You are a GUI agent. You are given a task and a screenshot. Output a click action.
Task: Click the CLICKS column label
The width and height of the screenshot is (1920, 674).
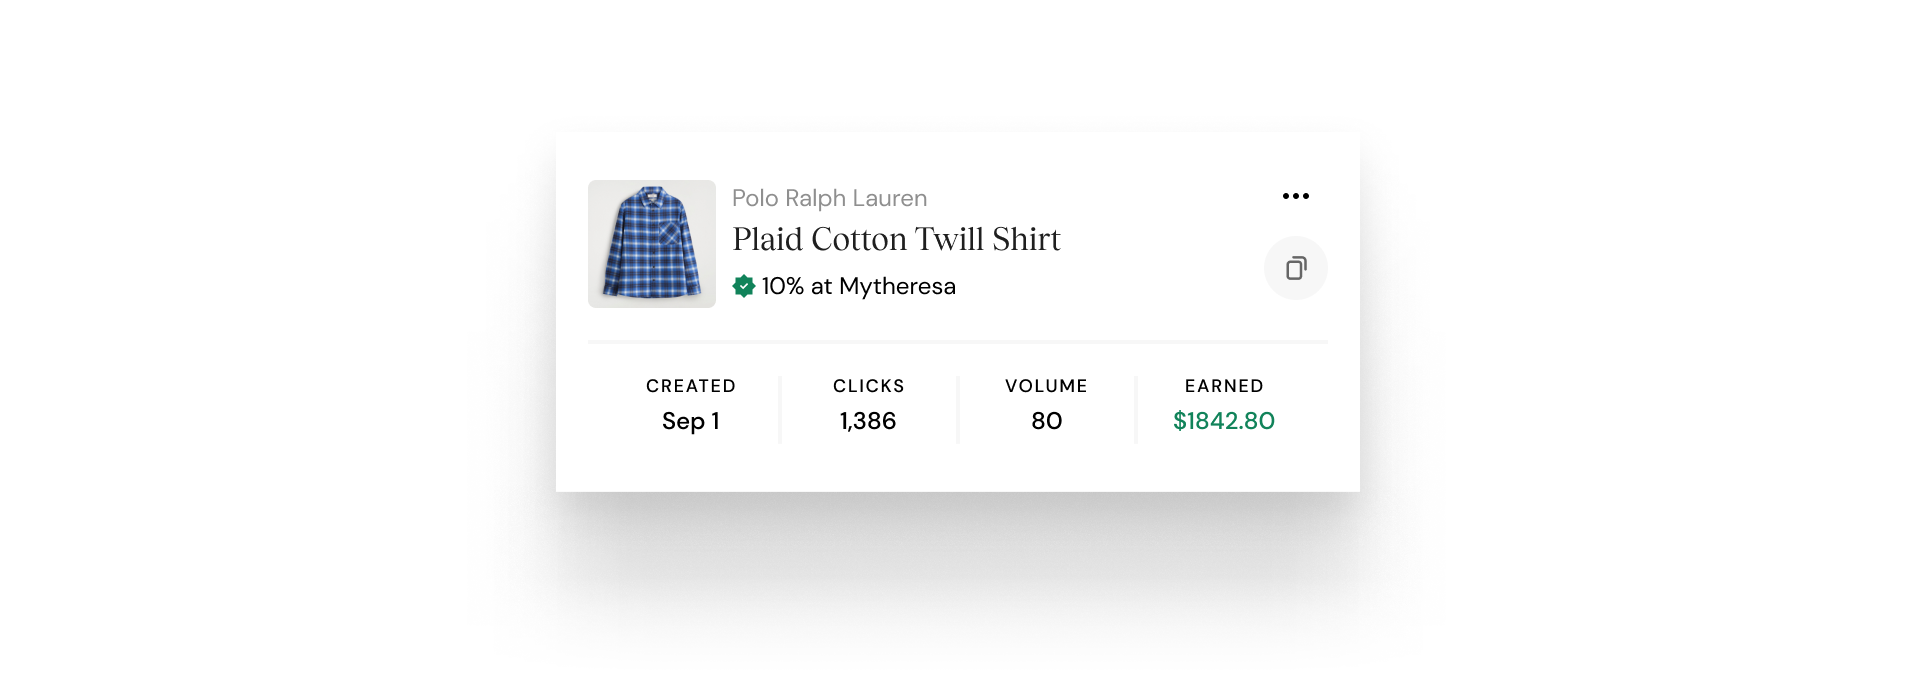[869, 386]
